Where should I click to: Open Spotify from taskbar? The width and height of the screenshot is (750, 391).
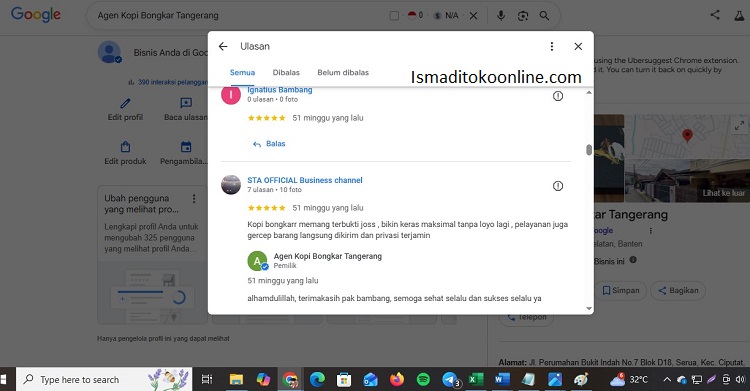423,380
